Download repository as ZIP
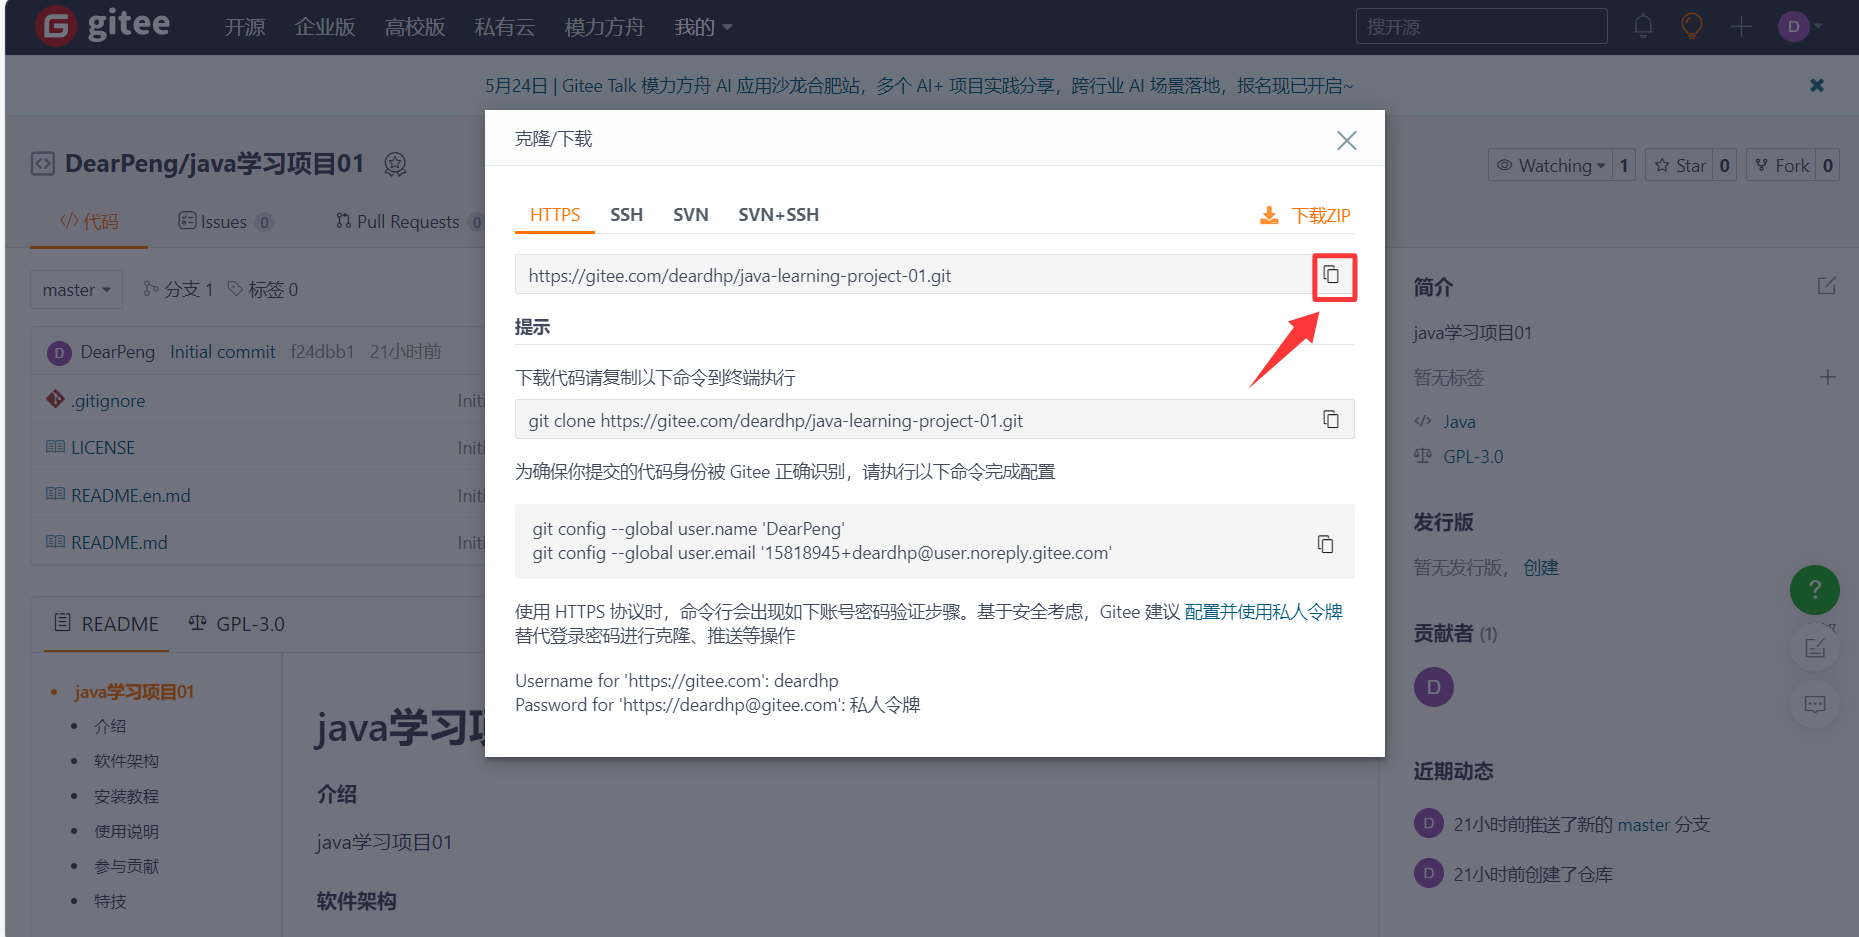The height and width of the screenshot is (937, 1859). coord(1304,215)
